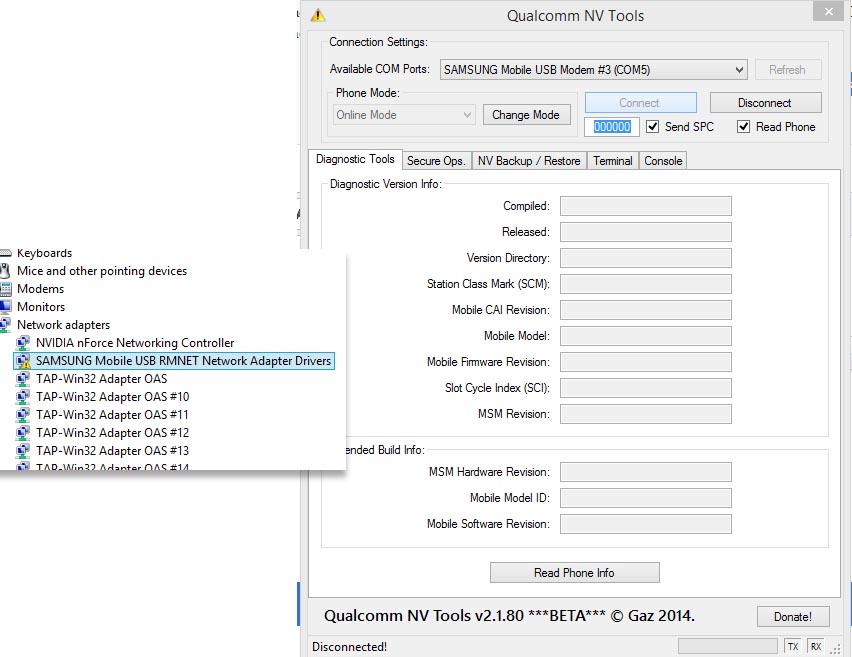Open the Phone Mode dropdown

pyautogui.click(x=404, y=115)
